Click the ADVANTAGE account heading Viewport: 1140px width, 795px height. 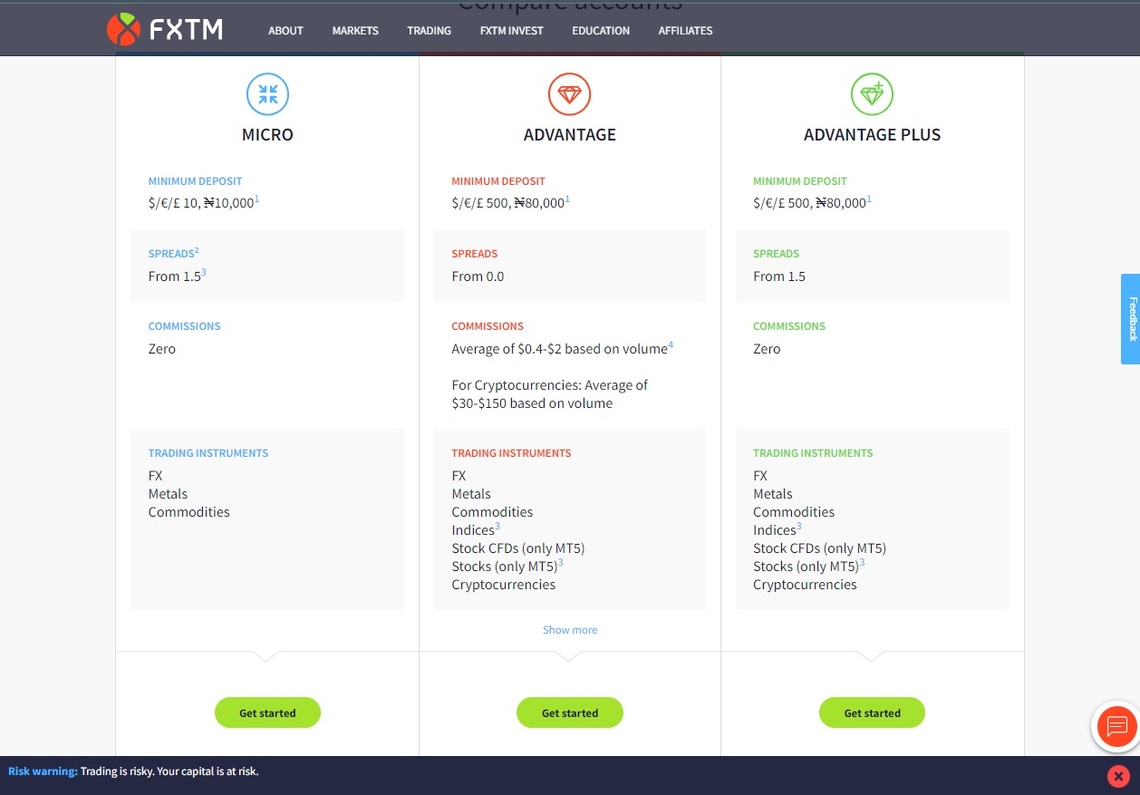pyautogui.click(x=570, y=135)
